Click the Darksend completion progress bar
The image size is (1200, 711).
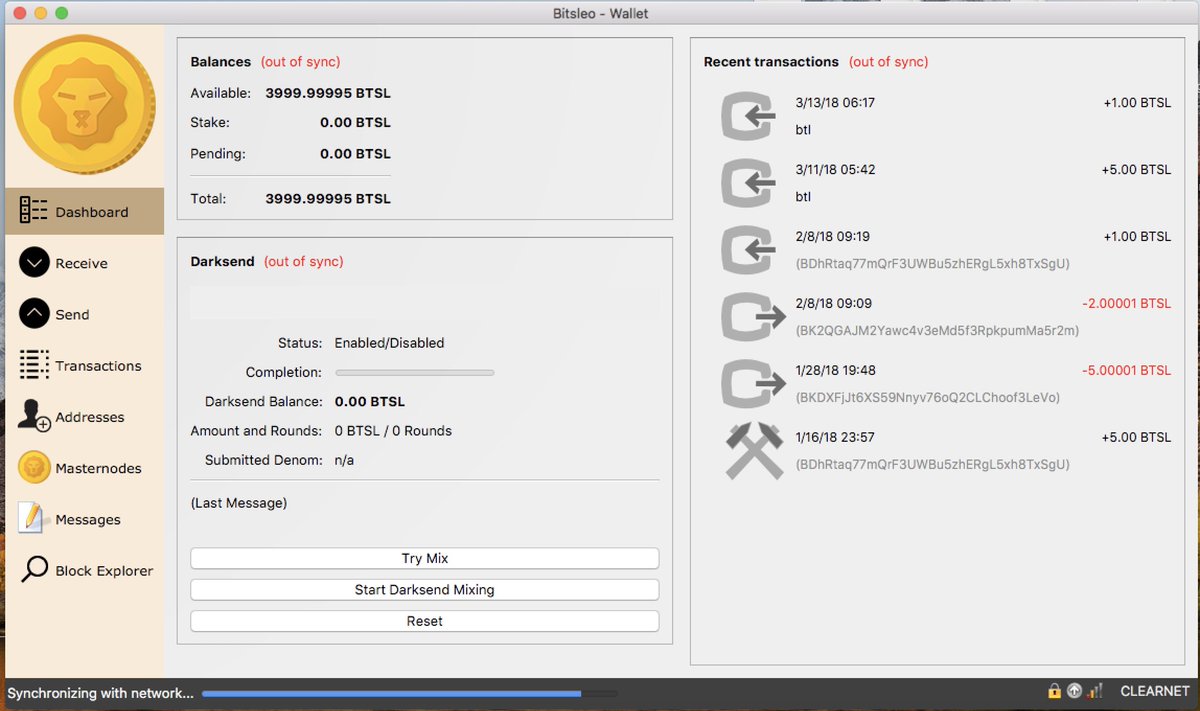pos(414,372)
